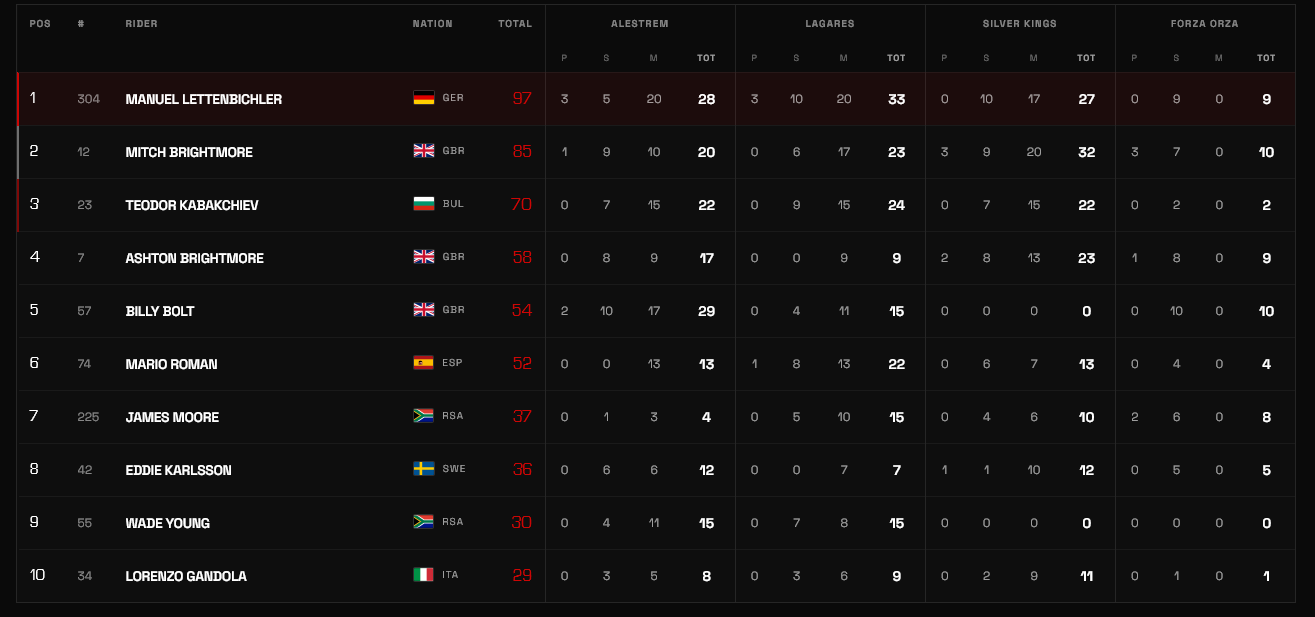
Task: Click the German flag icon for Manuel Lettenbichler
Action: (423, 98)
